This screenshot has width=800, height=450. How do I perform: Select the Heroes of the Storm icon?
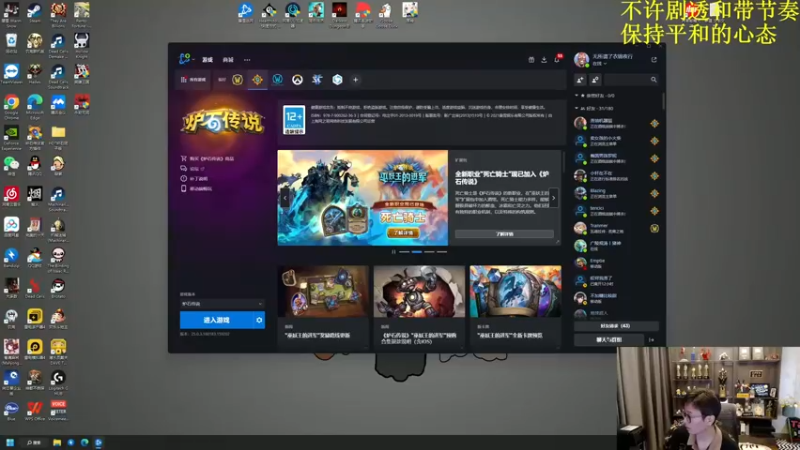click(337, 80)
